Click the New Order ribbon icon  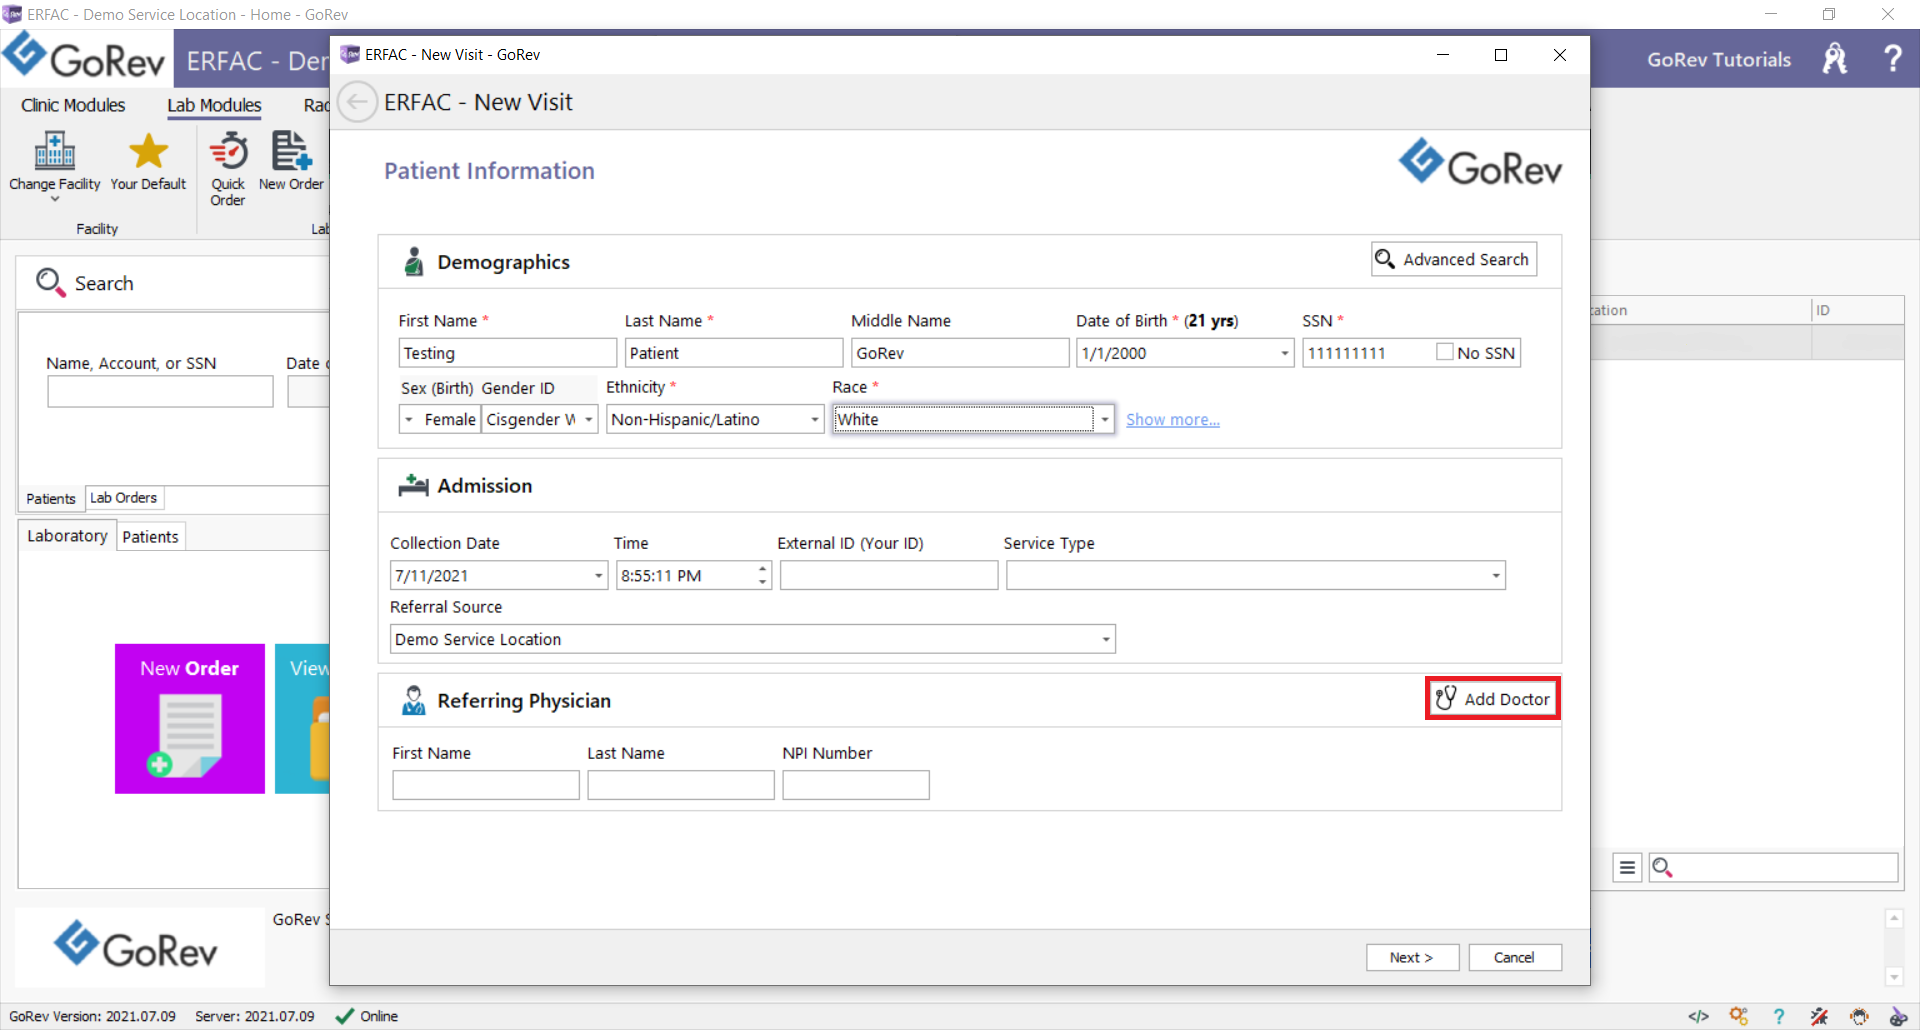(291, 151)
